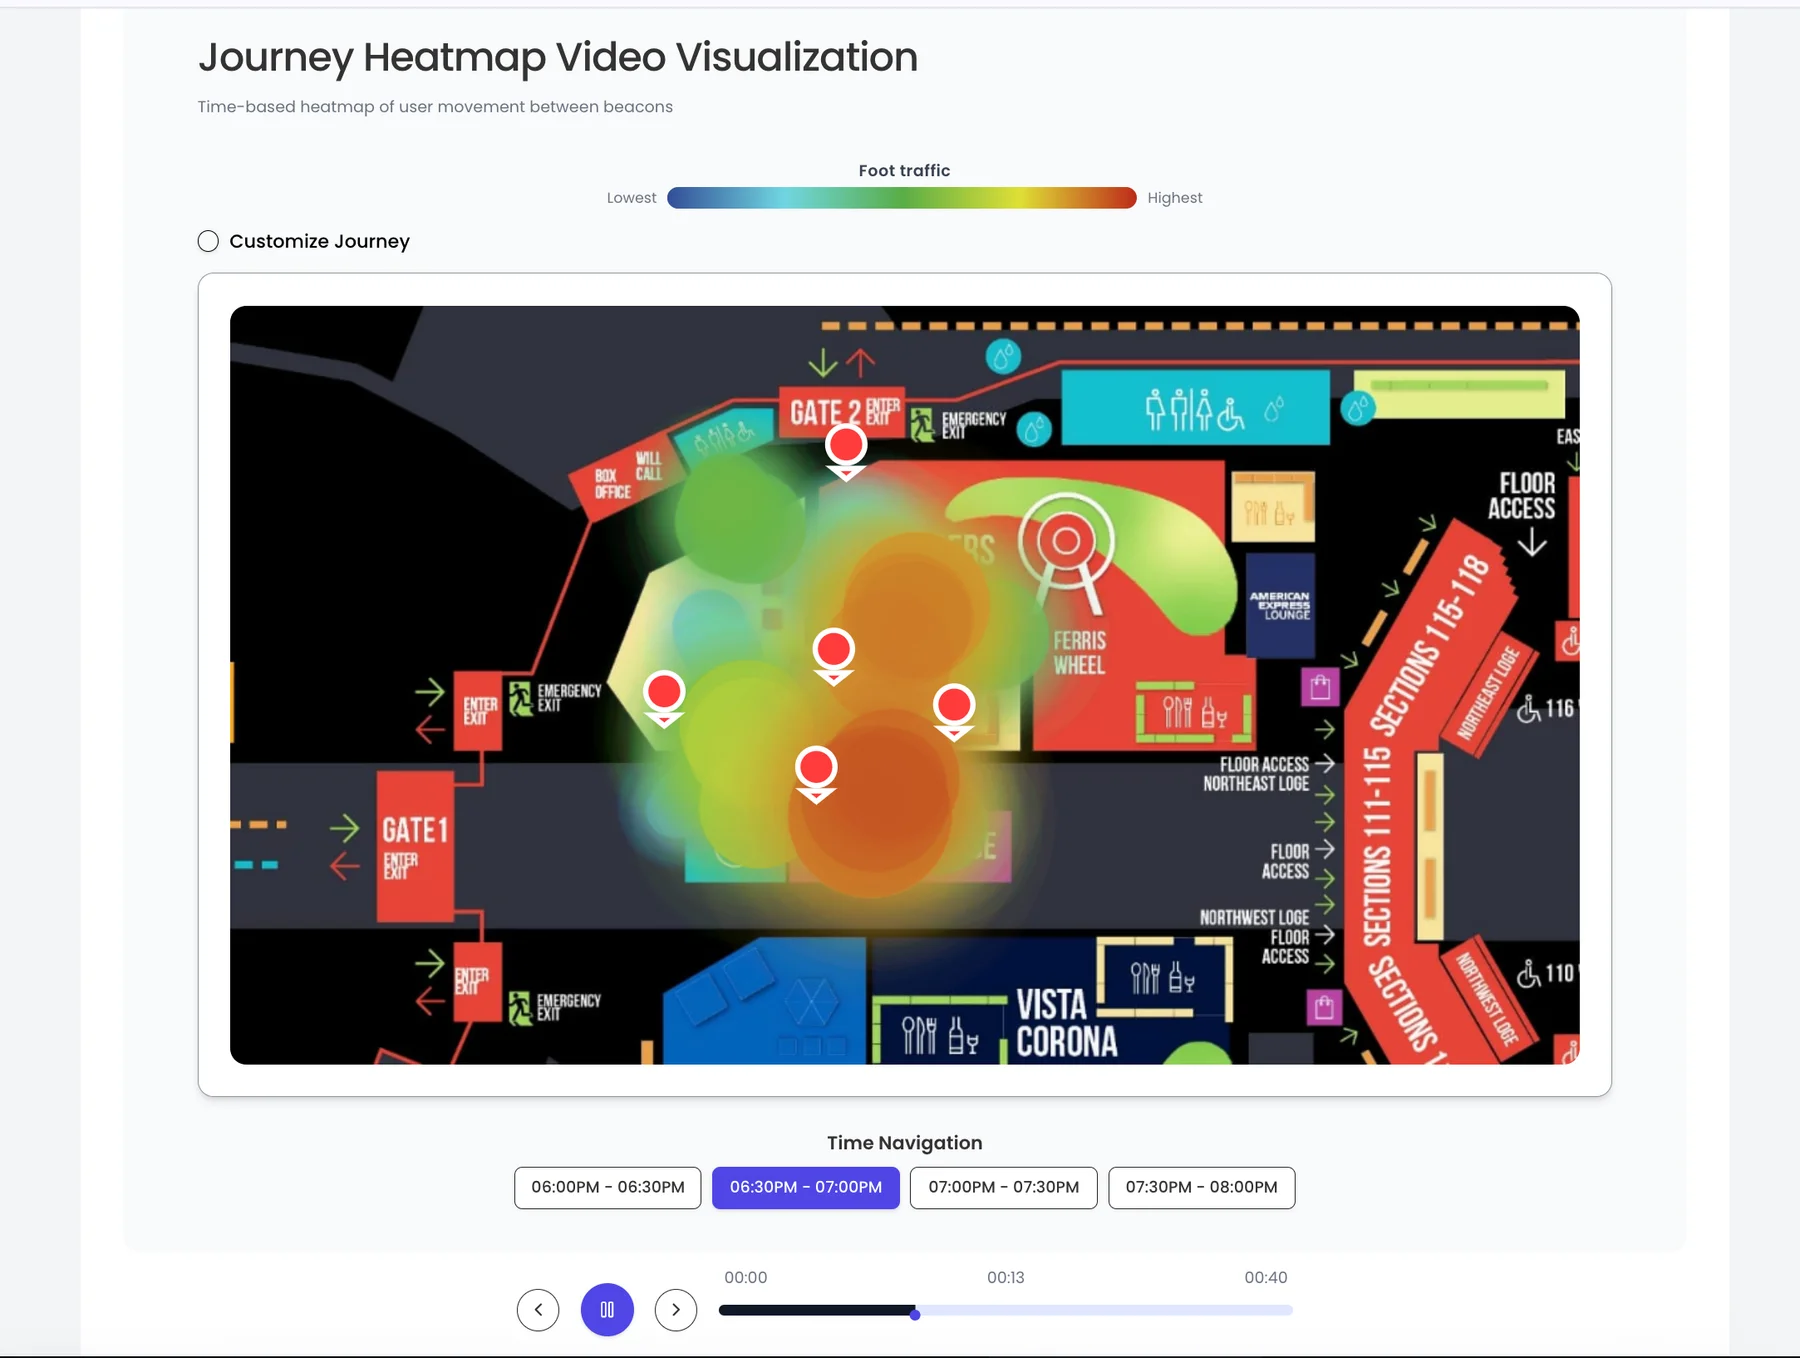Click the restroom icons in teal block
This screenshot has height=1358, width=1800.
click(x=1196, y=410)
